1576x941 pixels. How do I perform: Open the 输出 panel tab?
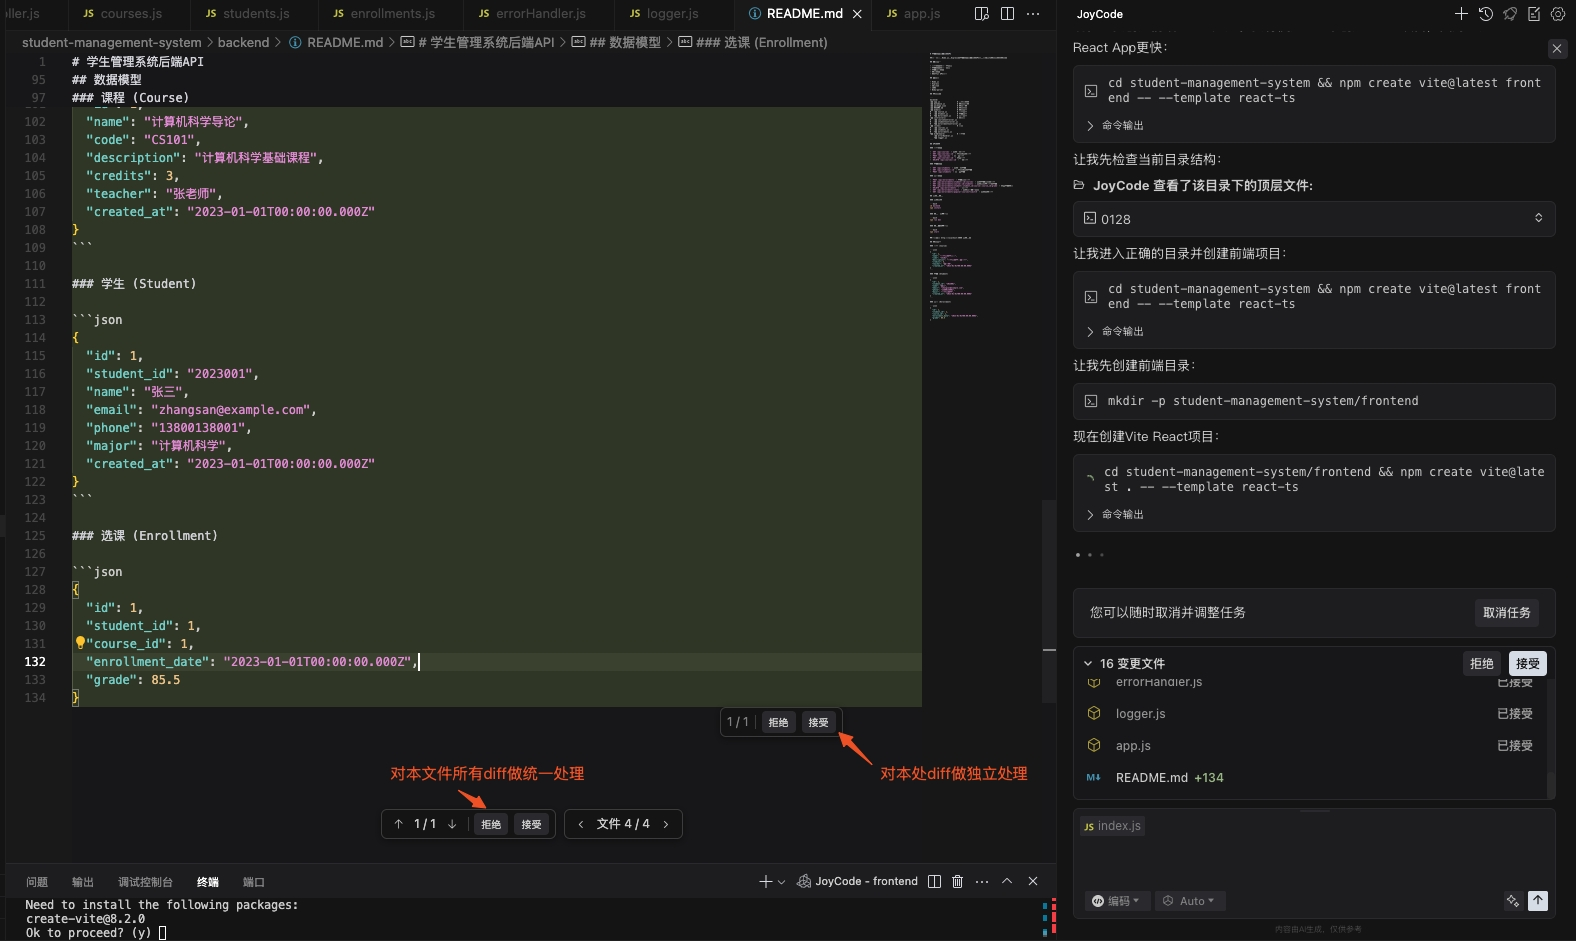click(x=83, y=882)
